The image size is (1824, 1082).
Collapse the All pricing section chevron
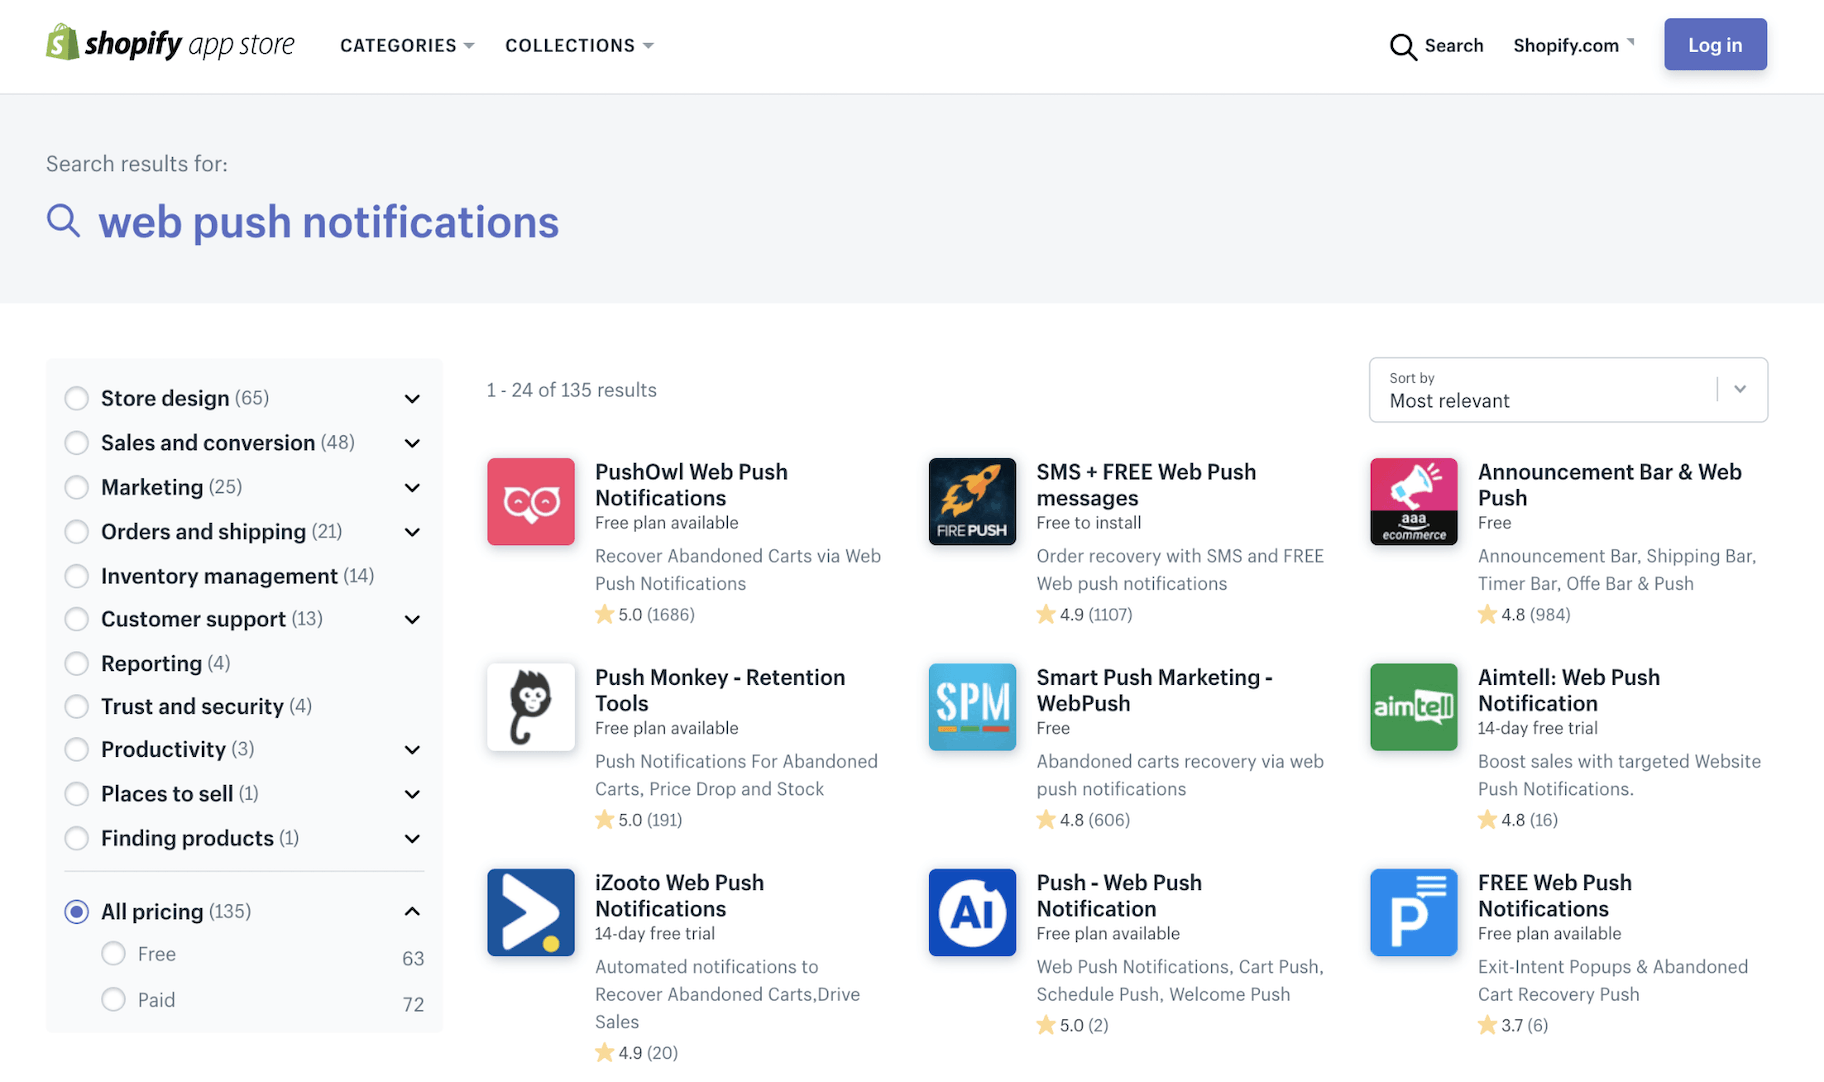pyautogui.click(x=412, y=911)
